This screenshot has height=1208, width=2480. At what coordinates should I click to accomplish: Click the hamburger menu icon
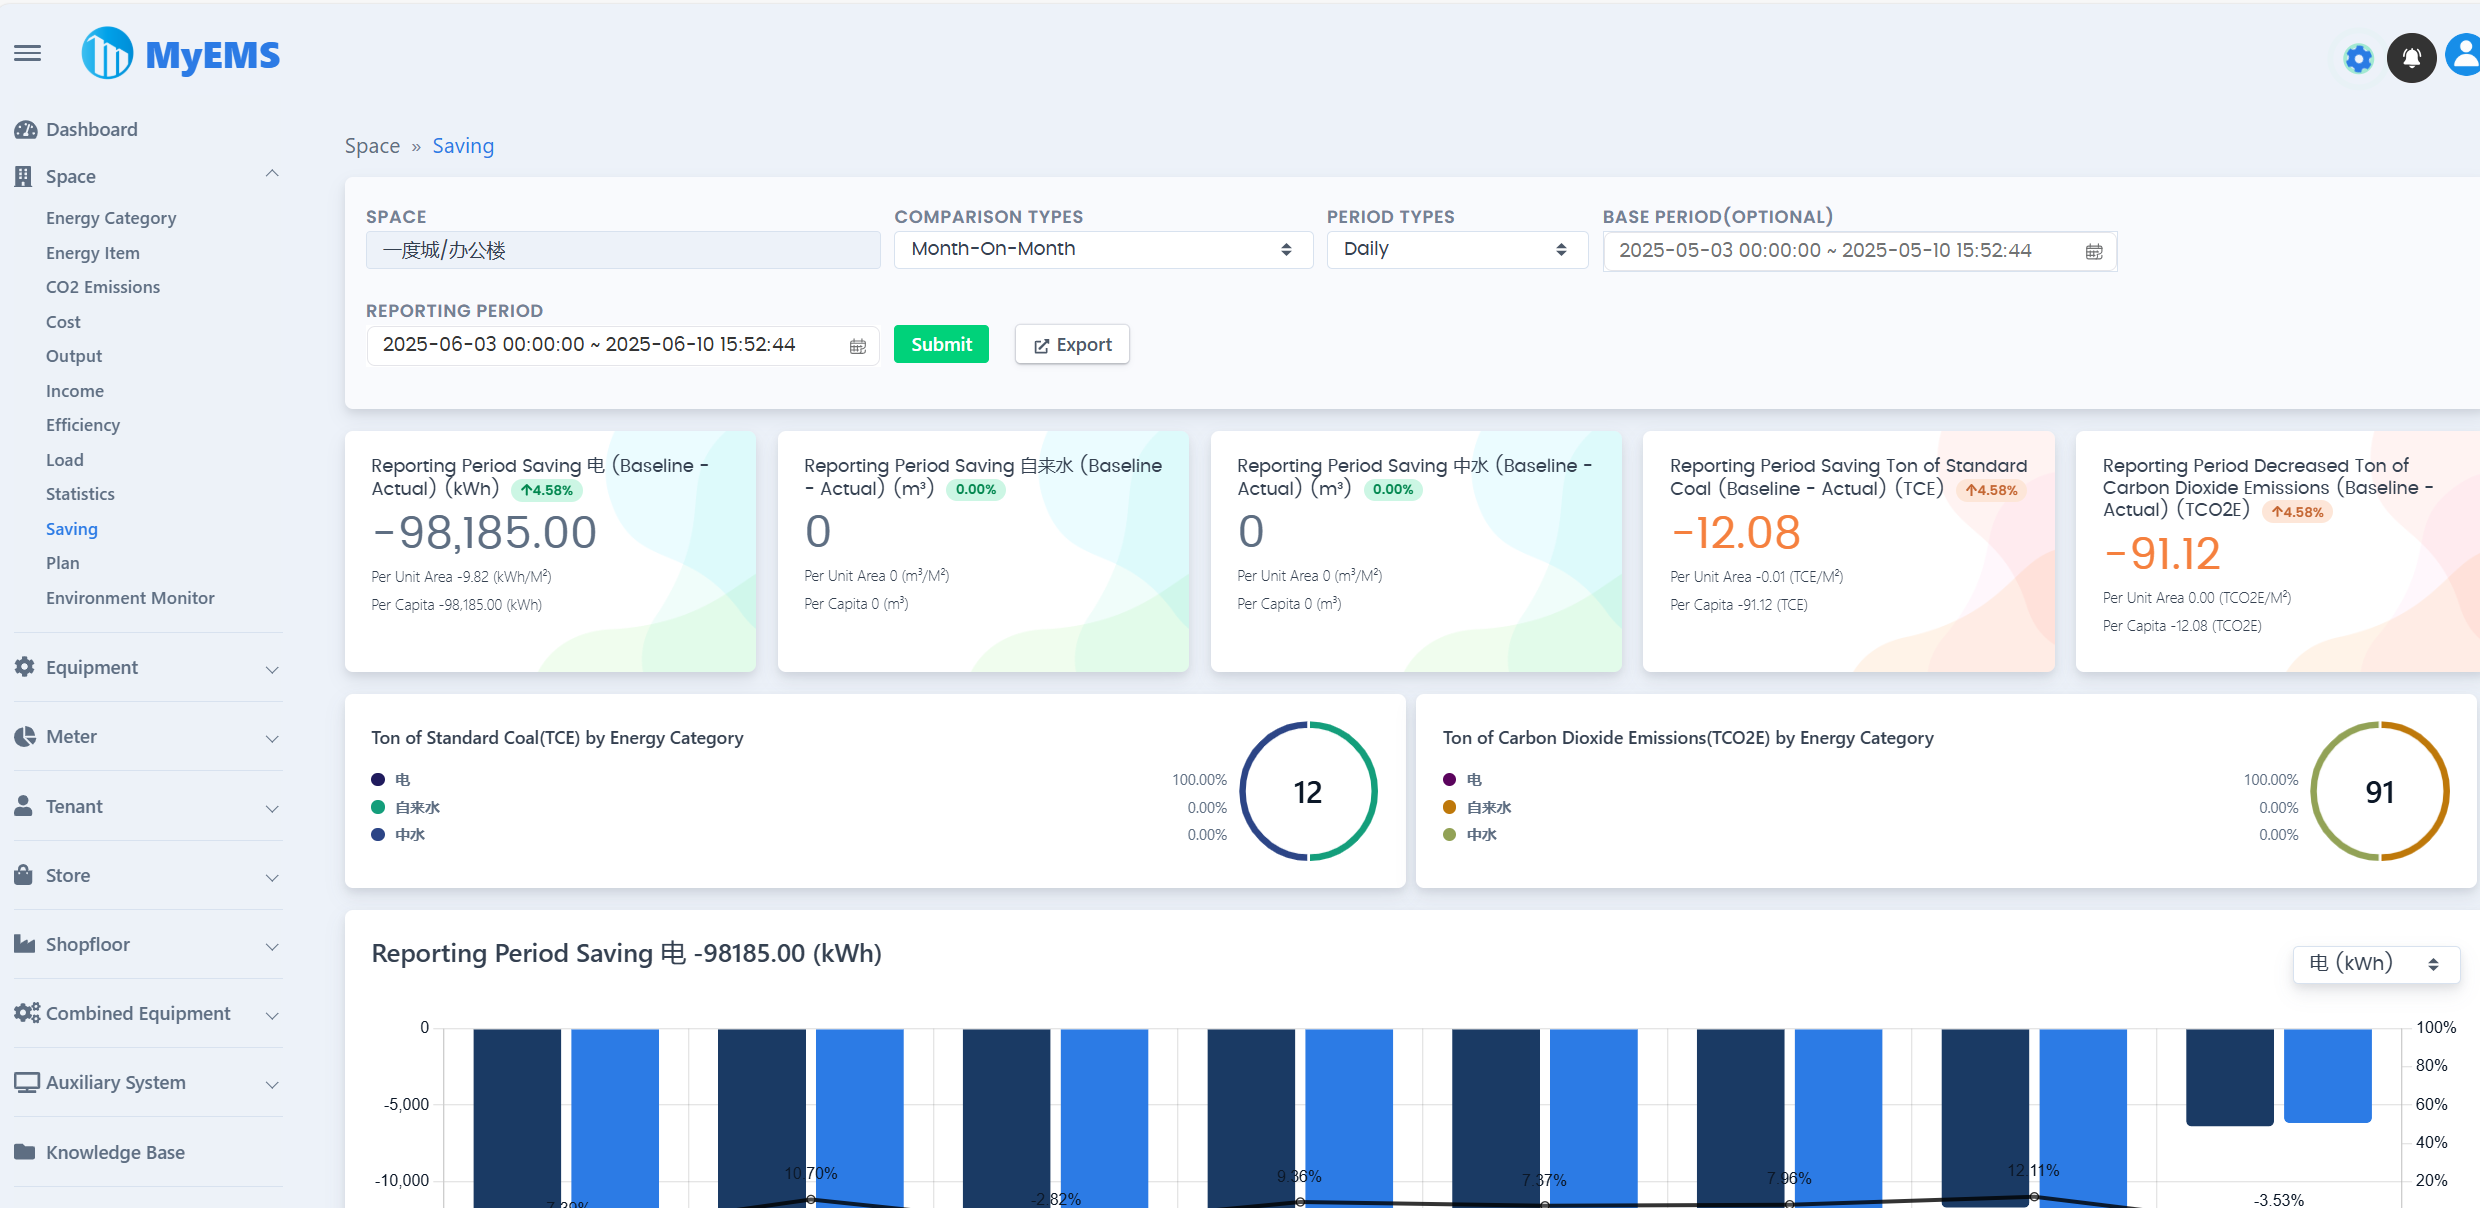pyautogui.click(x=28, y=53)
